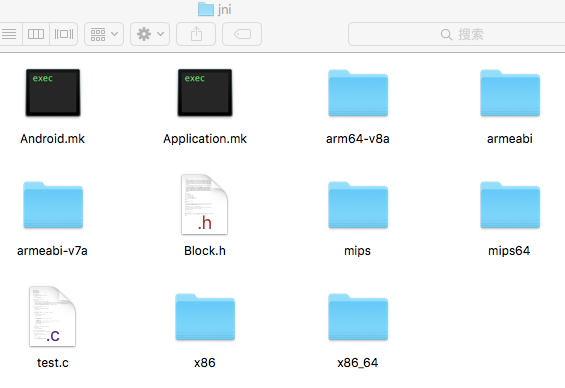Open the item arrangement dropdown
Image resolution: width=565 pixels, height=388 pixels.
104,34
